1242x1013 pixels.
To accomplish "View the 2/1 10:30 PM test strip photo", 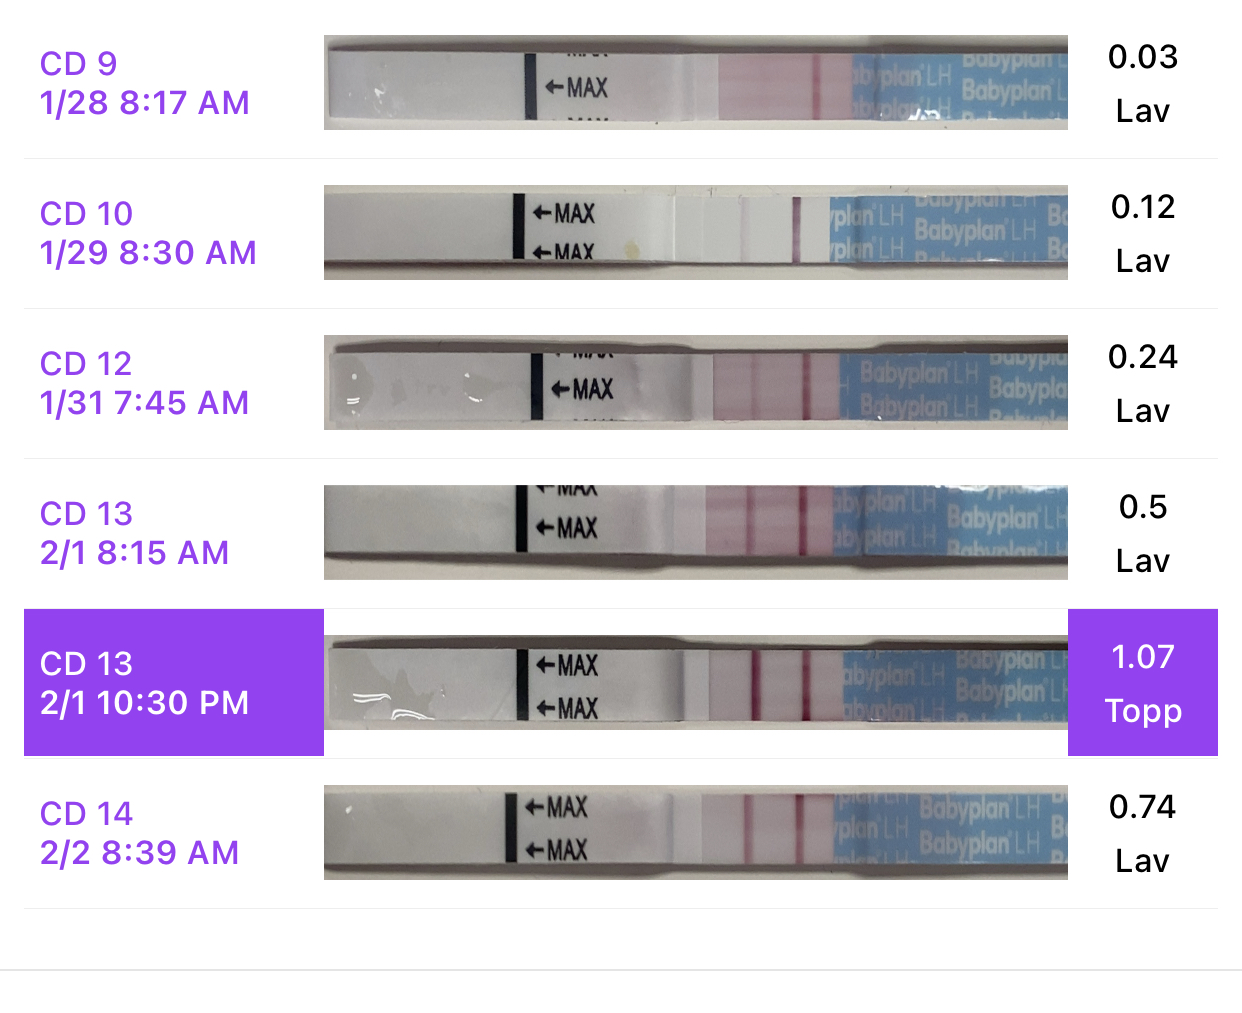I will (x=695, y=683).
